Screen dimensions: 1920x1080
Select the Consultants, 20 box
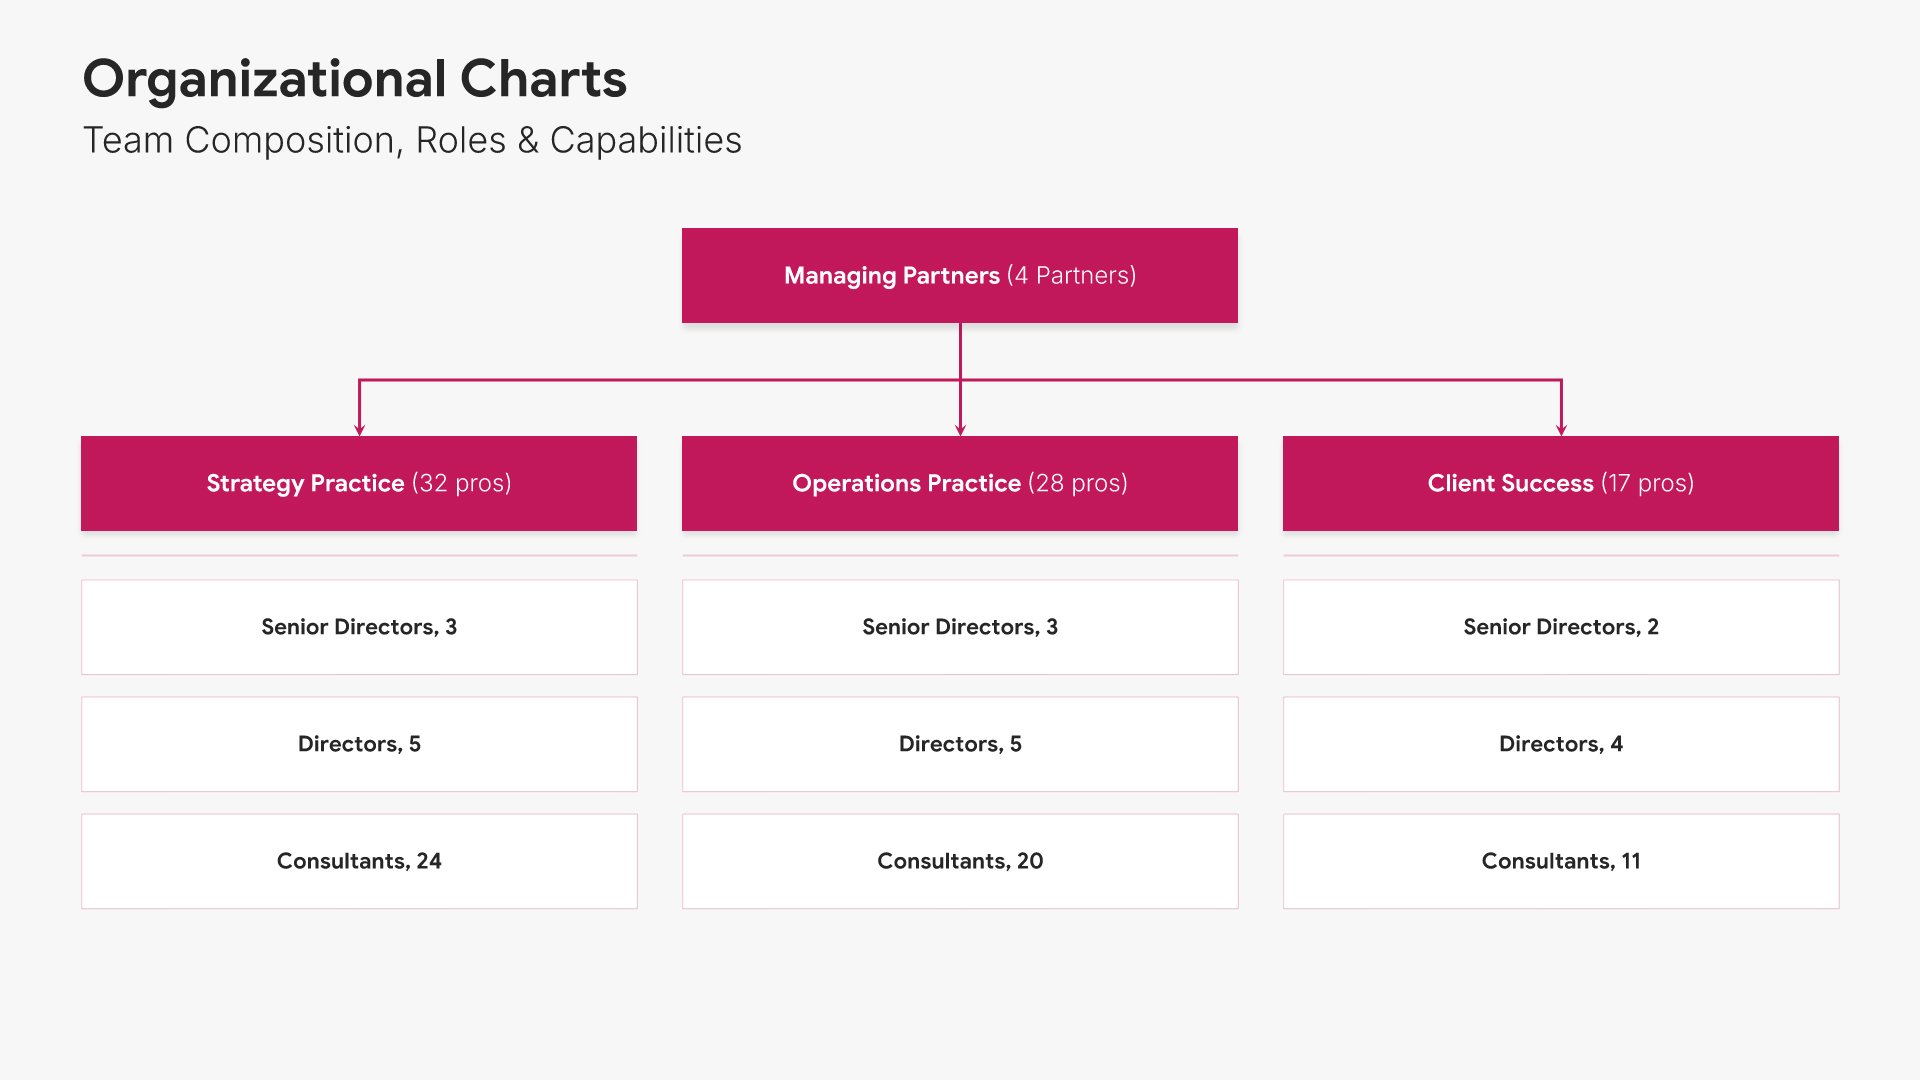click(x=959, y=861)
